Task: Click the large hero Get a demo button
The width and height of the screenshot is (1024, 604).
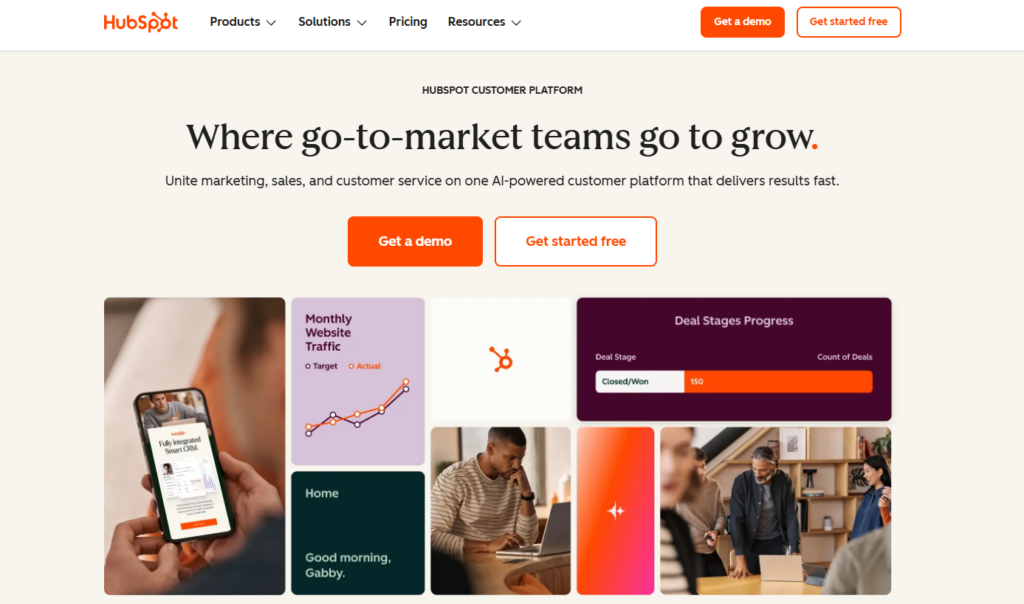Action: [x=415, y=242]
